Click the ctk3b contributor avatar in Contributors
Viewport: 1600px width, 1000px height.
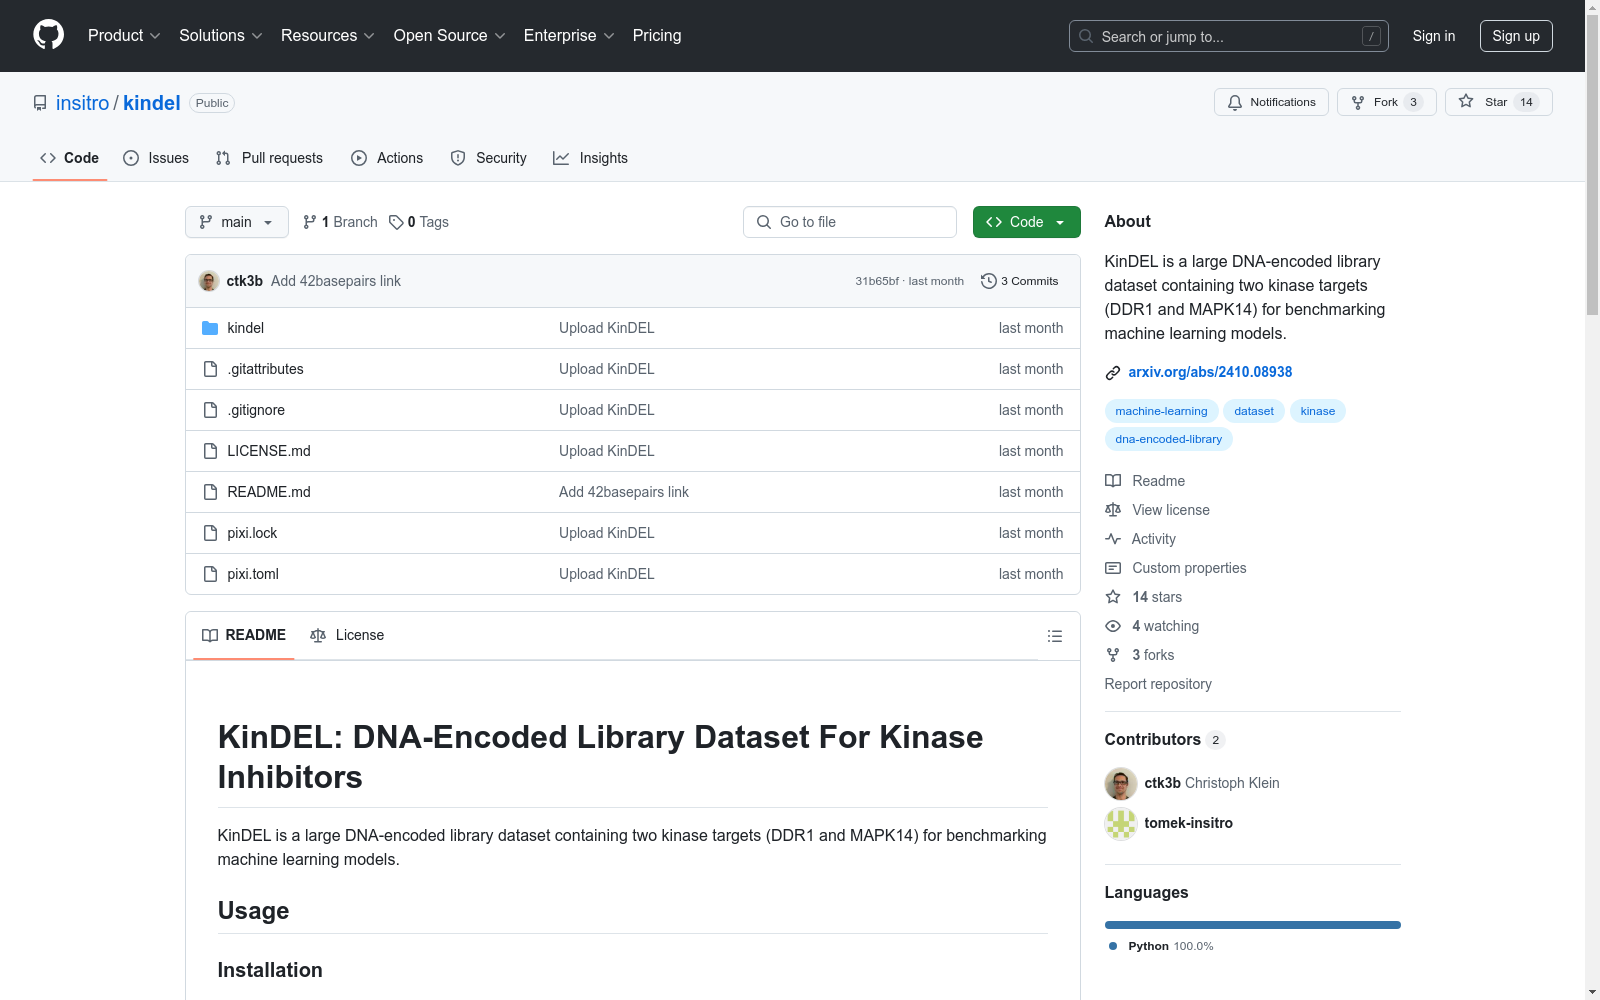[x=1121, y=784]
